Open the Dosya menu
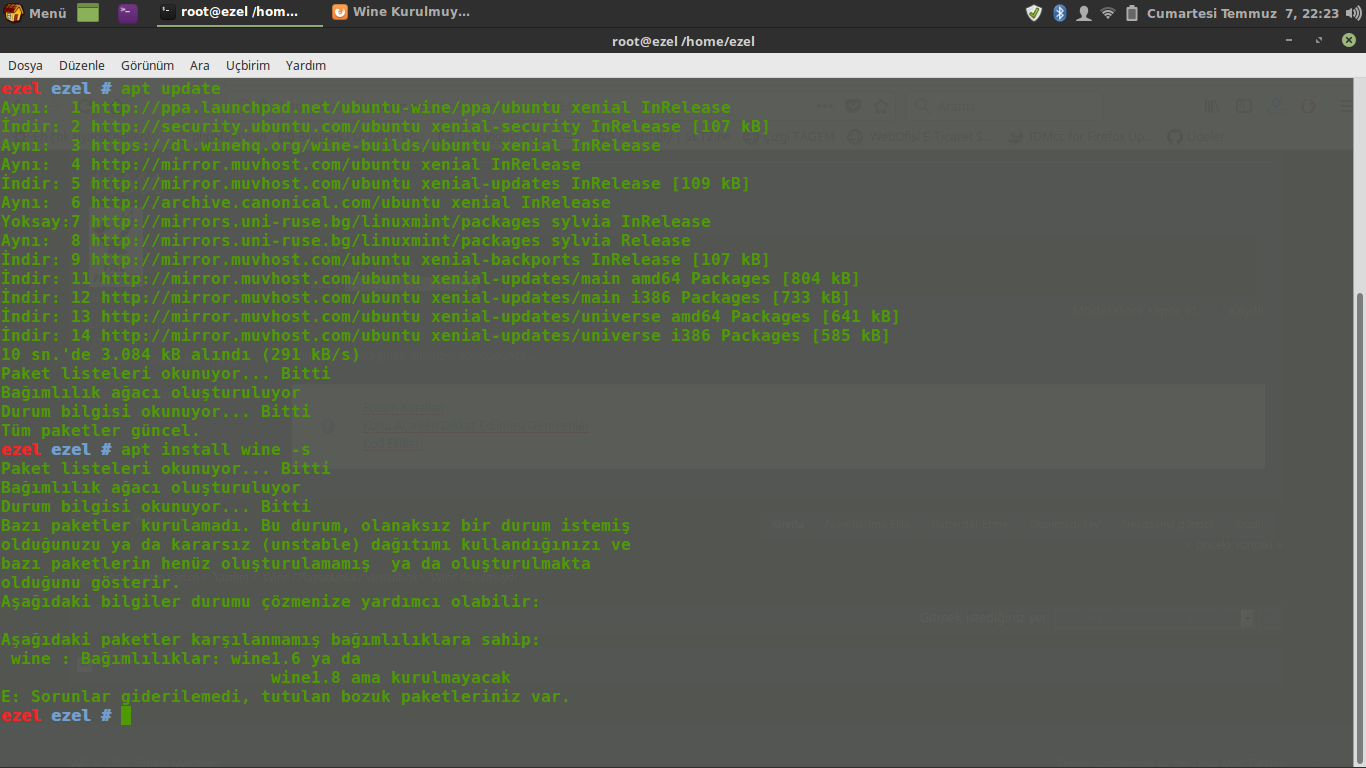This screenshot has height=768, width=1366. click(x=25, y=65)
